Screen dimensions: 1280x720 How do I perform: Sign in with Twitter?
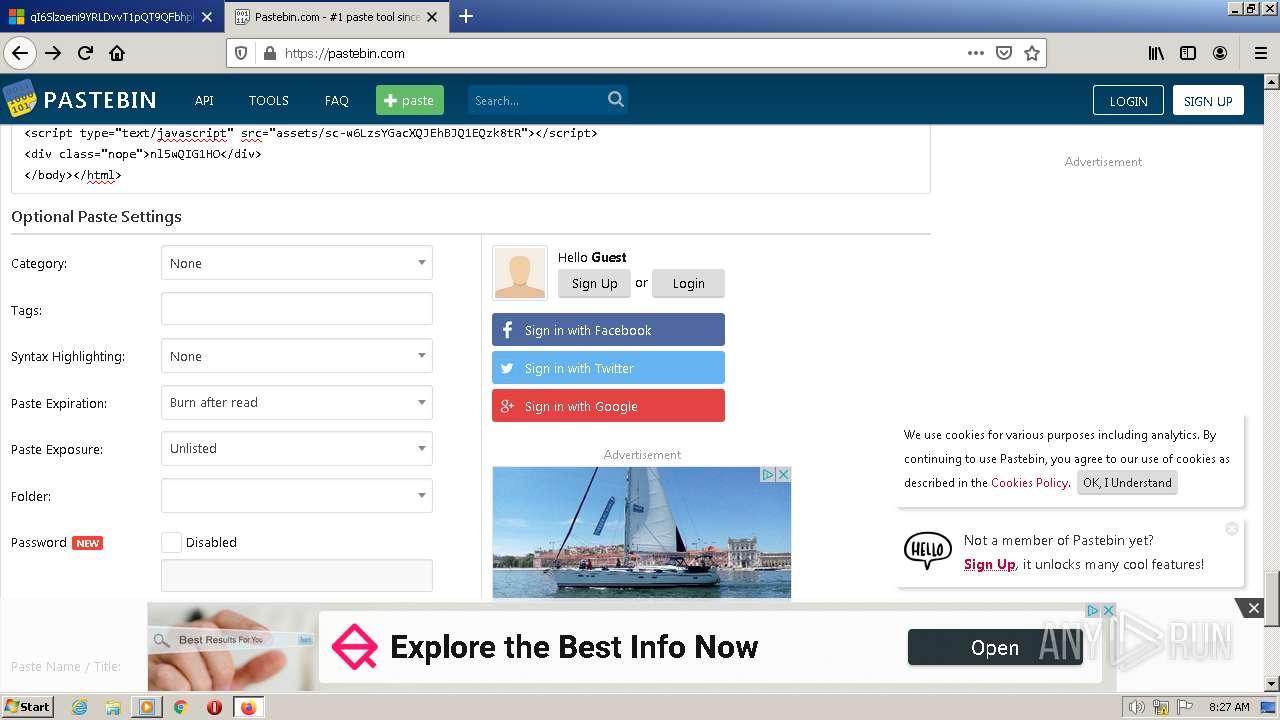608,368
